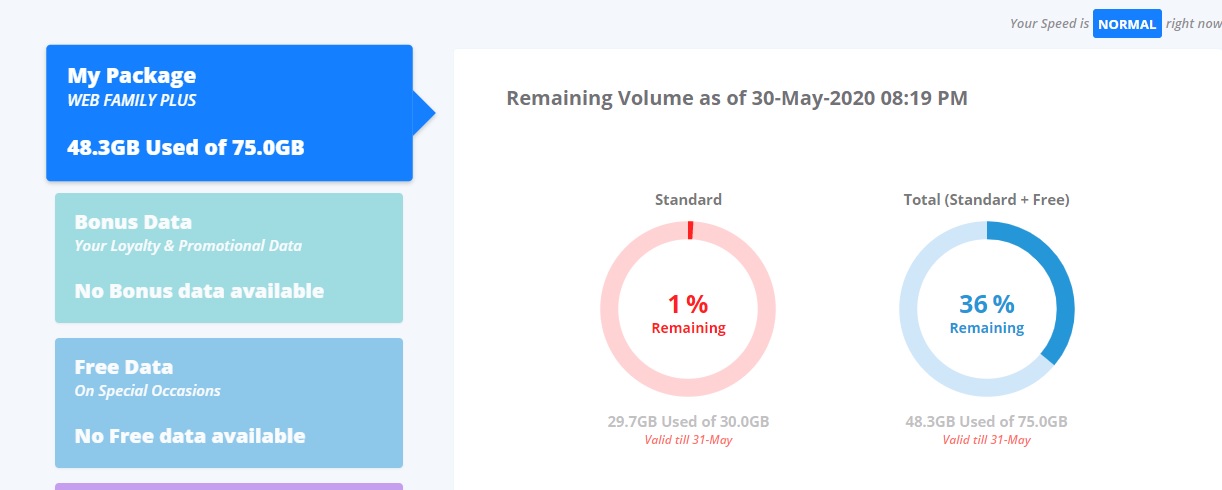Click Valid till 31-May under Total chart
The height and width of the screenshot is (490, 1222).
[x=987, y=440]
